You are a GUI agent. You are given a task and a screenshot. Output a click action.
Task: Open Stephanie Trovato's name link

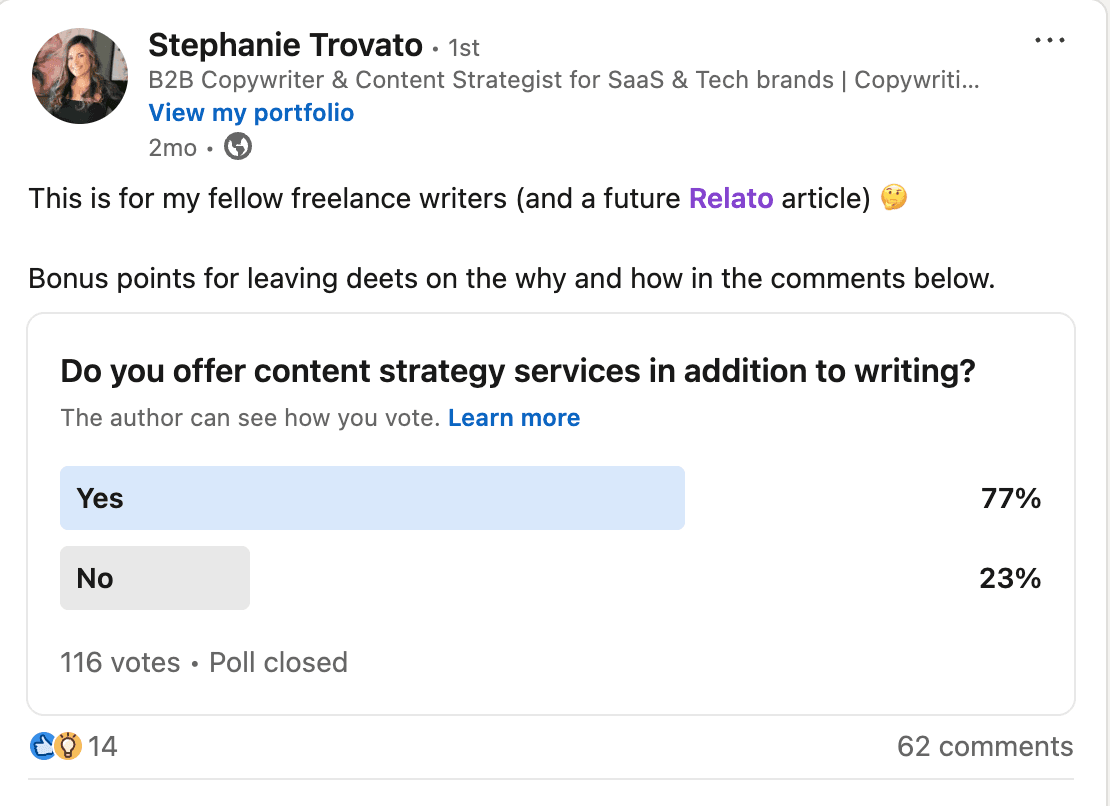point(285,45)
